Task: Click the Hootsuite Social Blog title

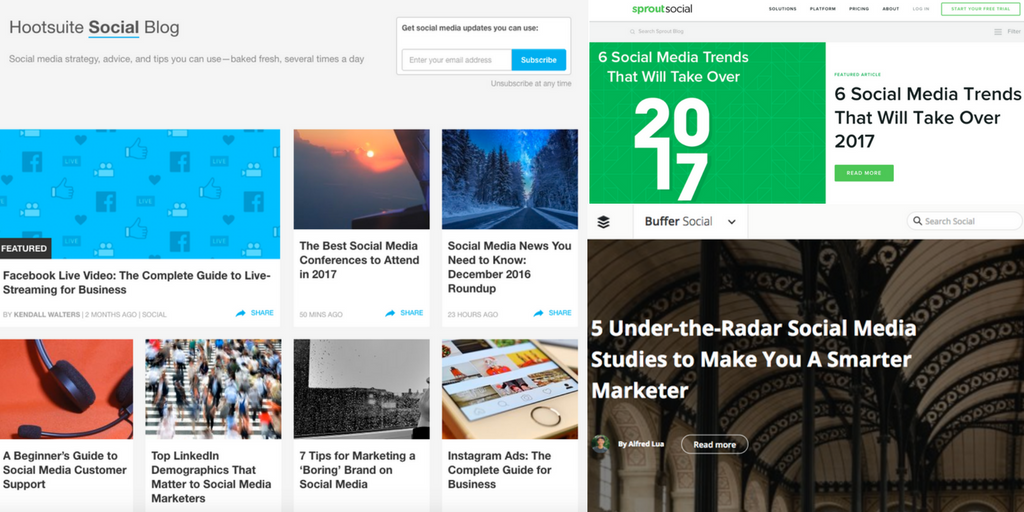Action: (x=94, y=27)
